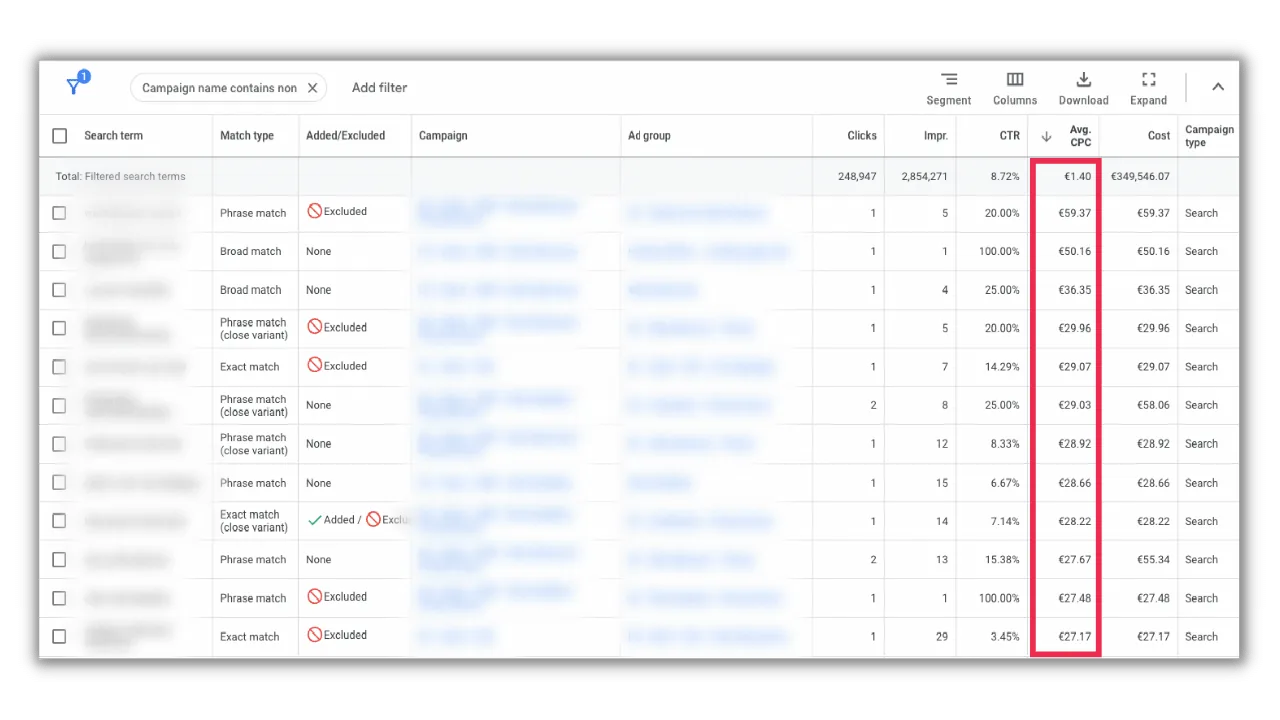
Task: Tick the select-all header checkbox
Action: tap(59, 136)
